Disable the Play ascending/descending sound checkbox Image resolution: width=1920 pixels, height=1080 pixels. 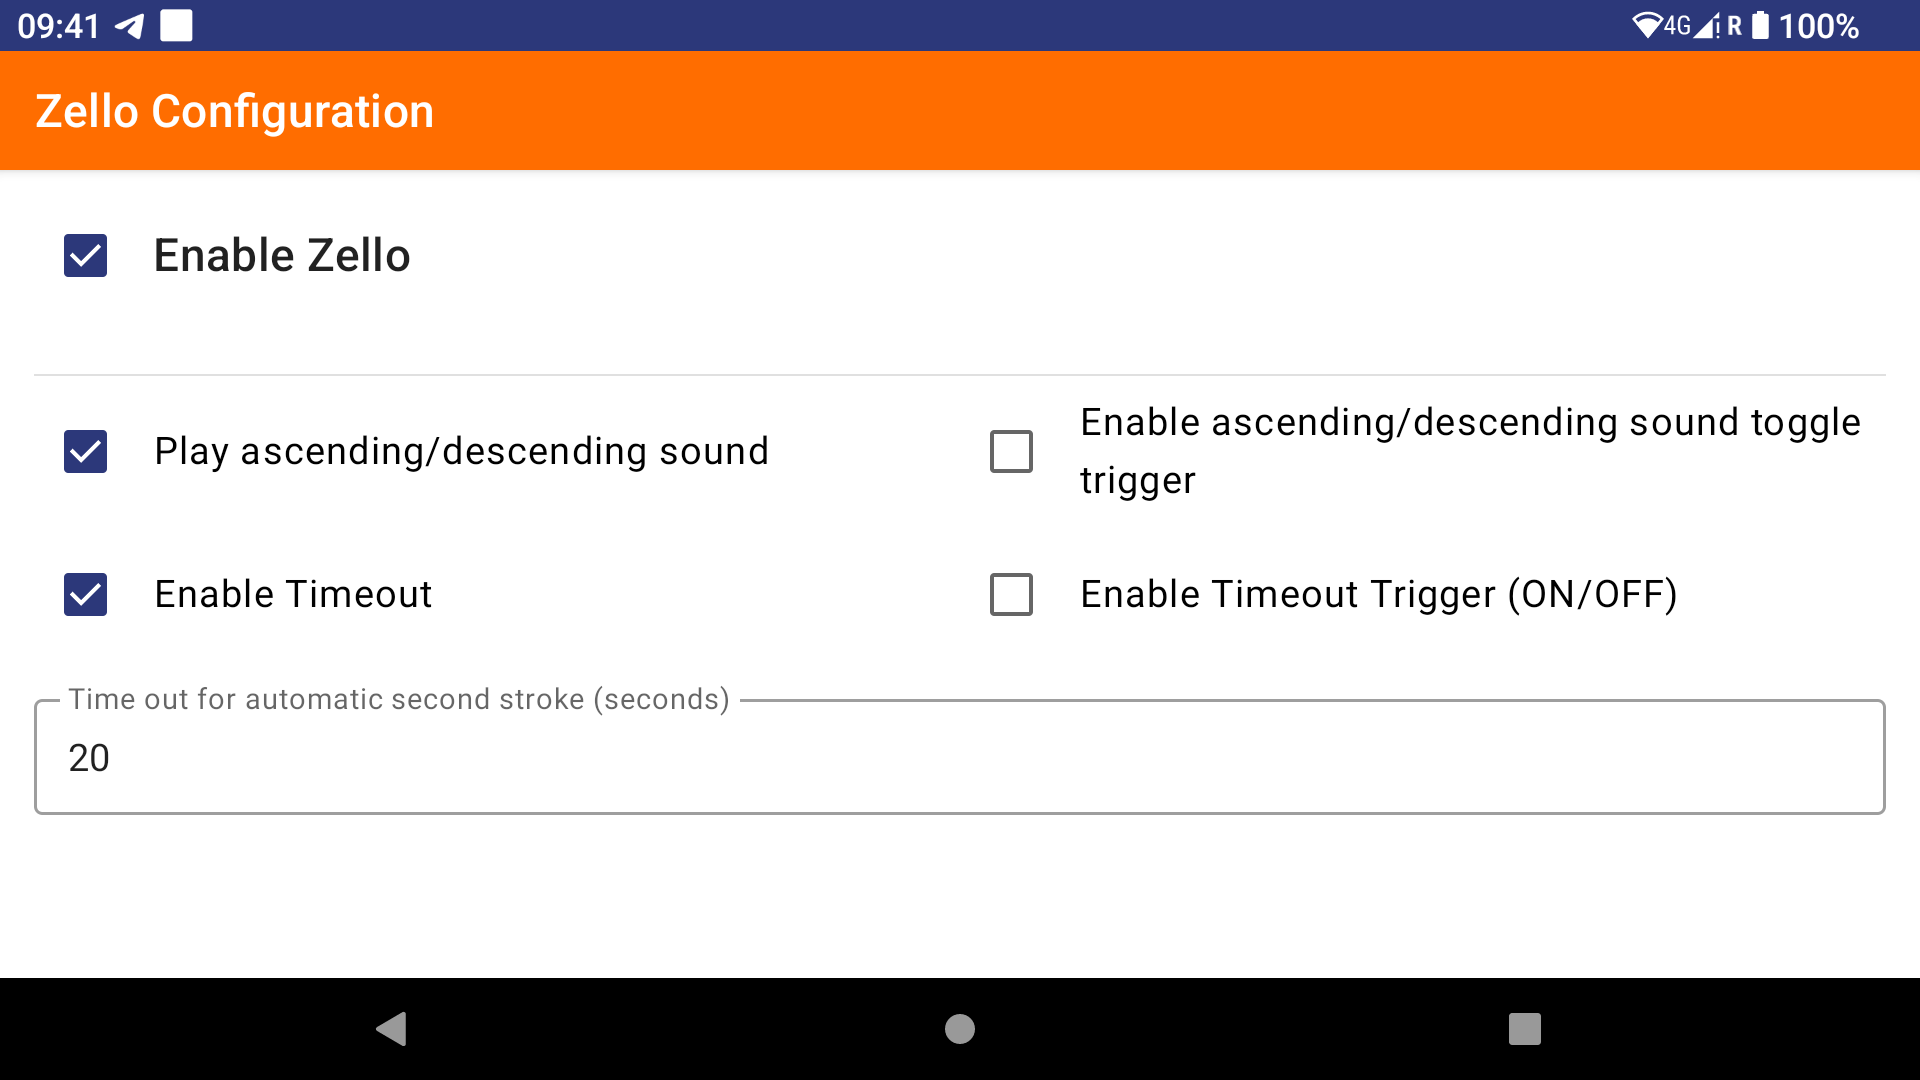pyautogui.click(x=86, y=451)
